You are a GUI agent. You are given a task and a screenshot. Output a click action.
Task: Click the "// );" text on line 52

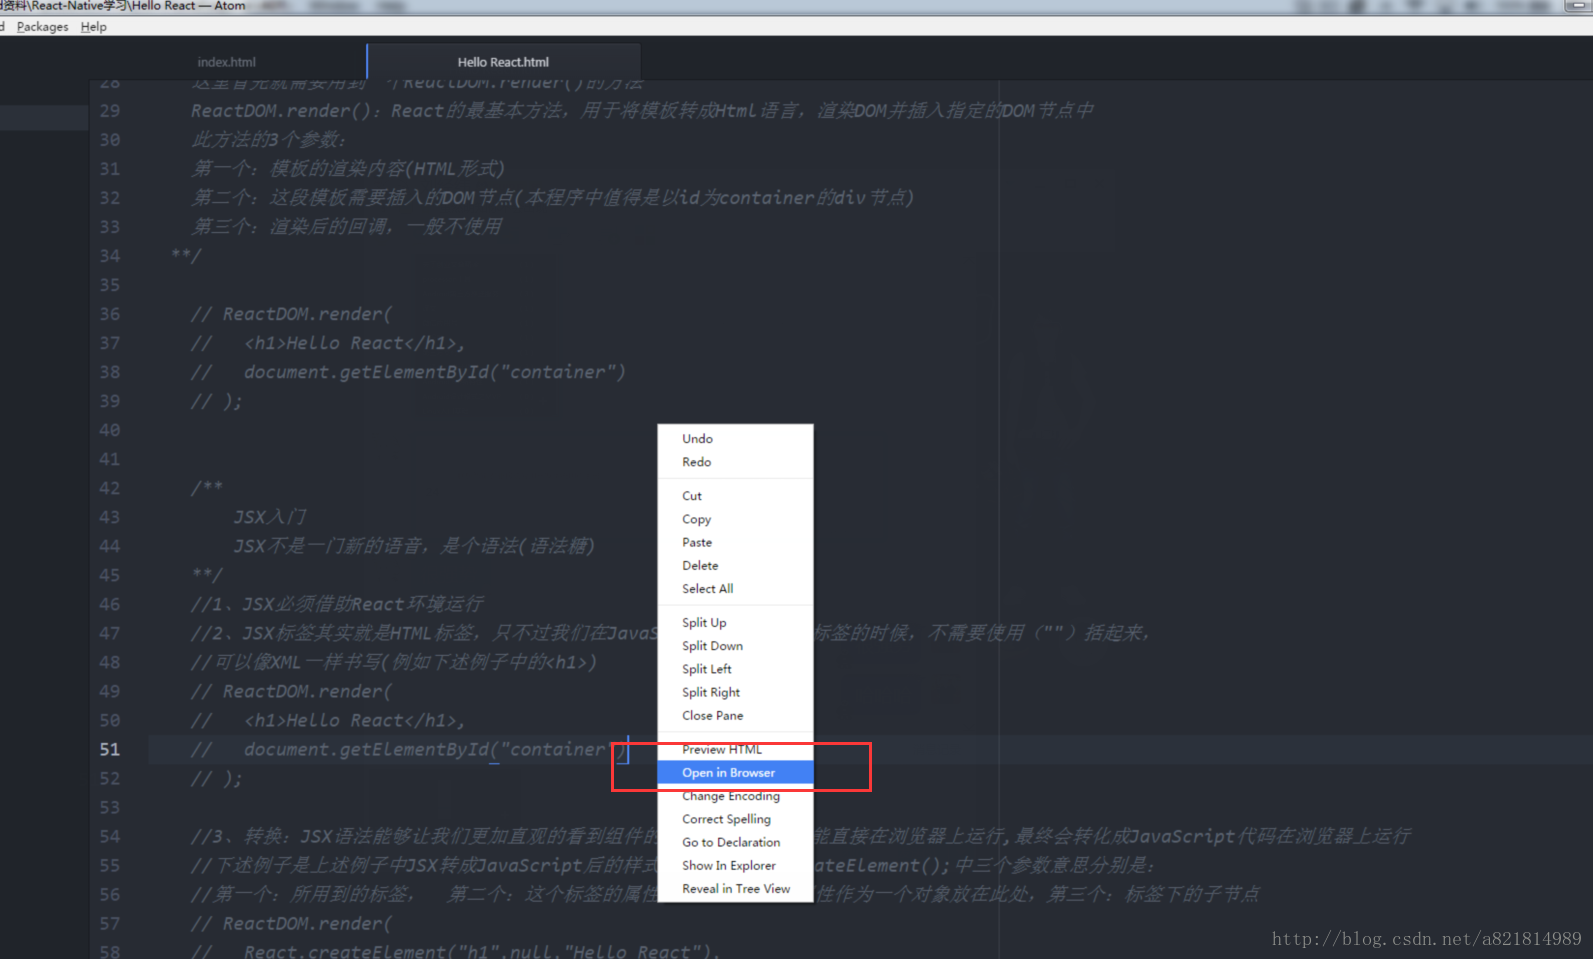pos(217,778)
